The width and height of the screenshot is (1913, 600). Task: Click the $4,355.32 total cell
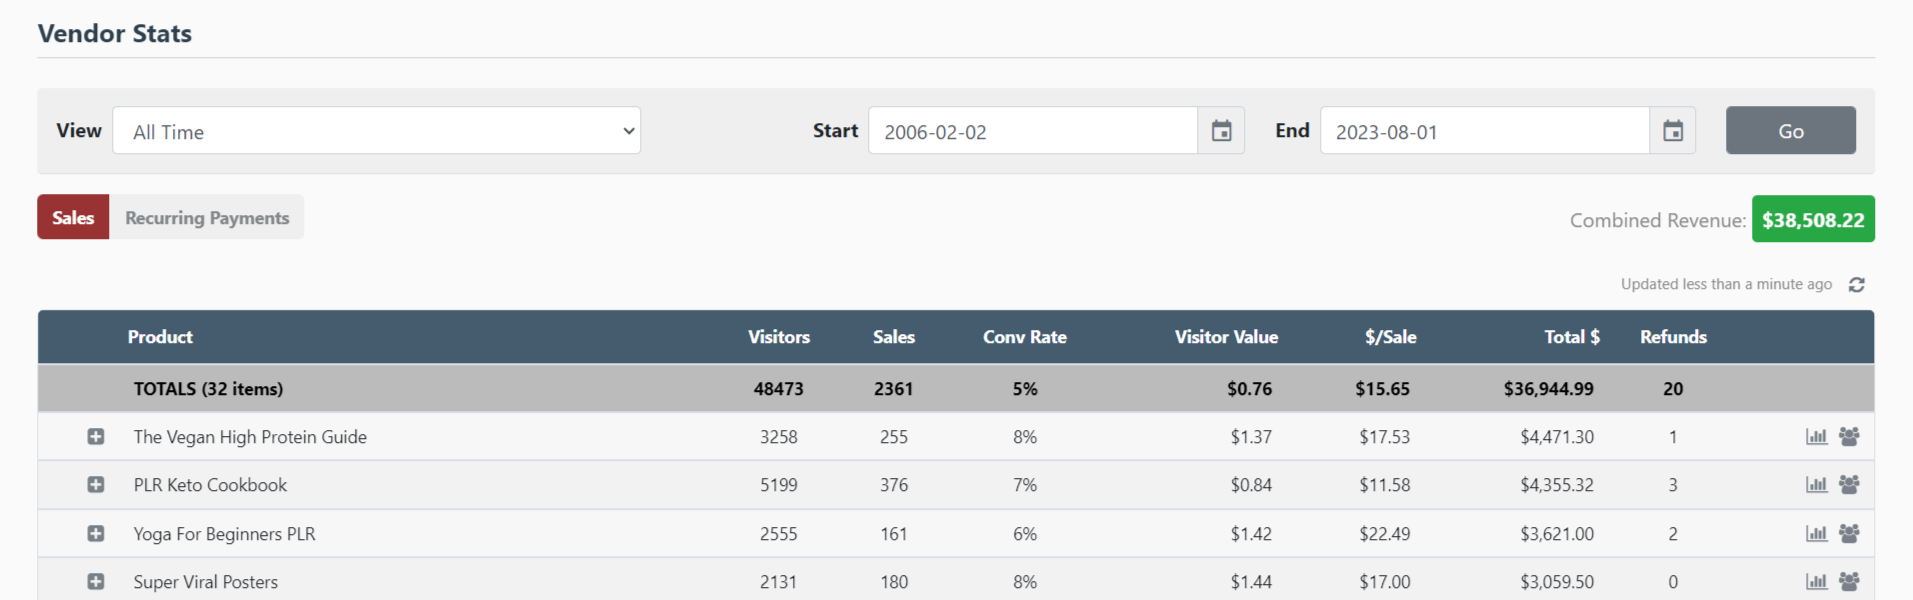pyautogui.click(x=1557, y=485)
